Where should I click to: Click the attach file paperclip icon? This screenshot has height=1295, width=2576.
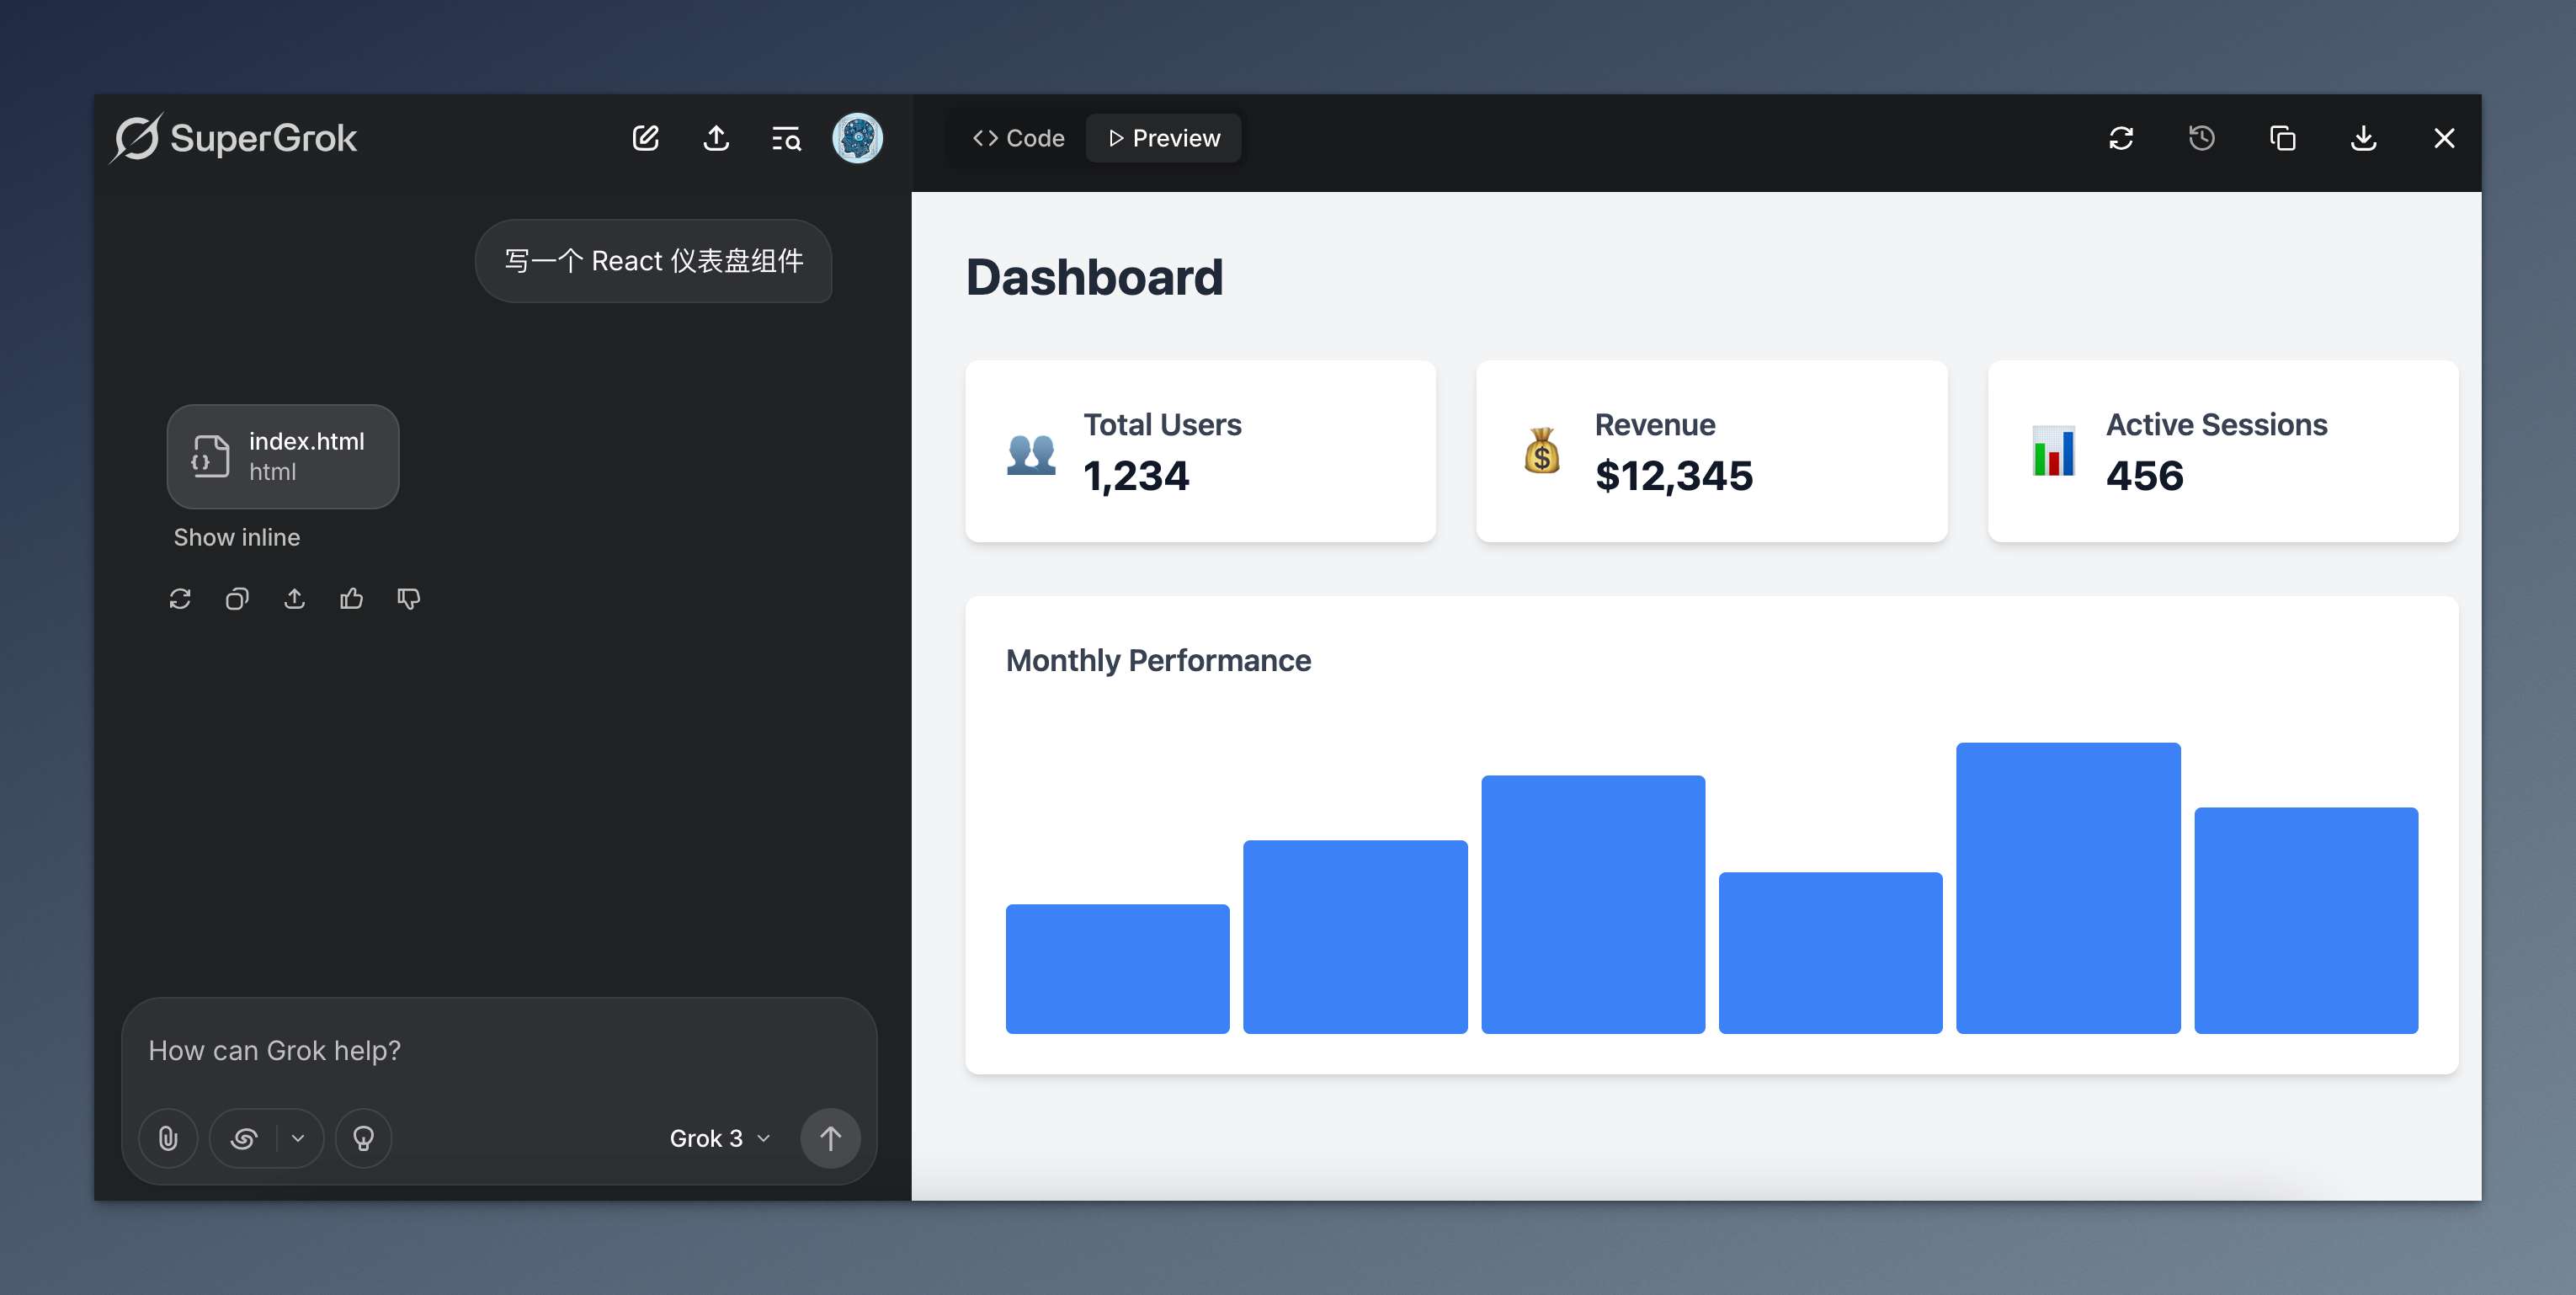168,1138
